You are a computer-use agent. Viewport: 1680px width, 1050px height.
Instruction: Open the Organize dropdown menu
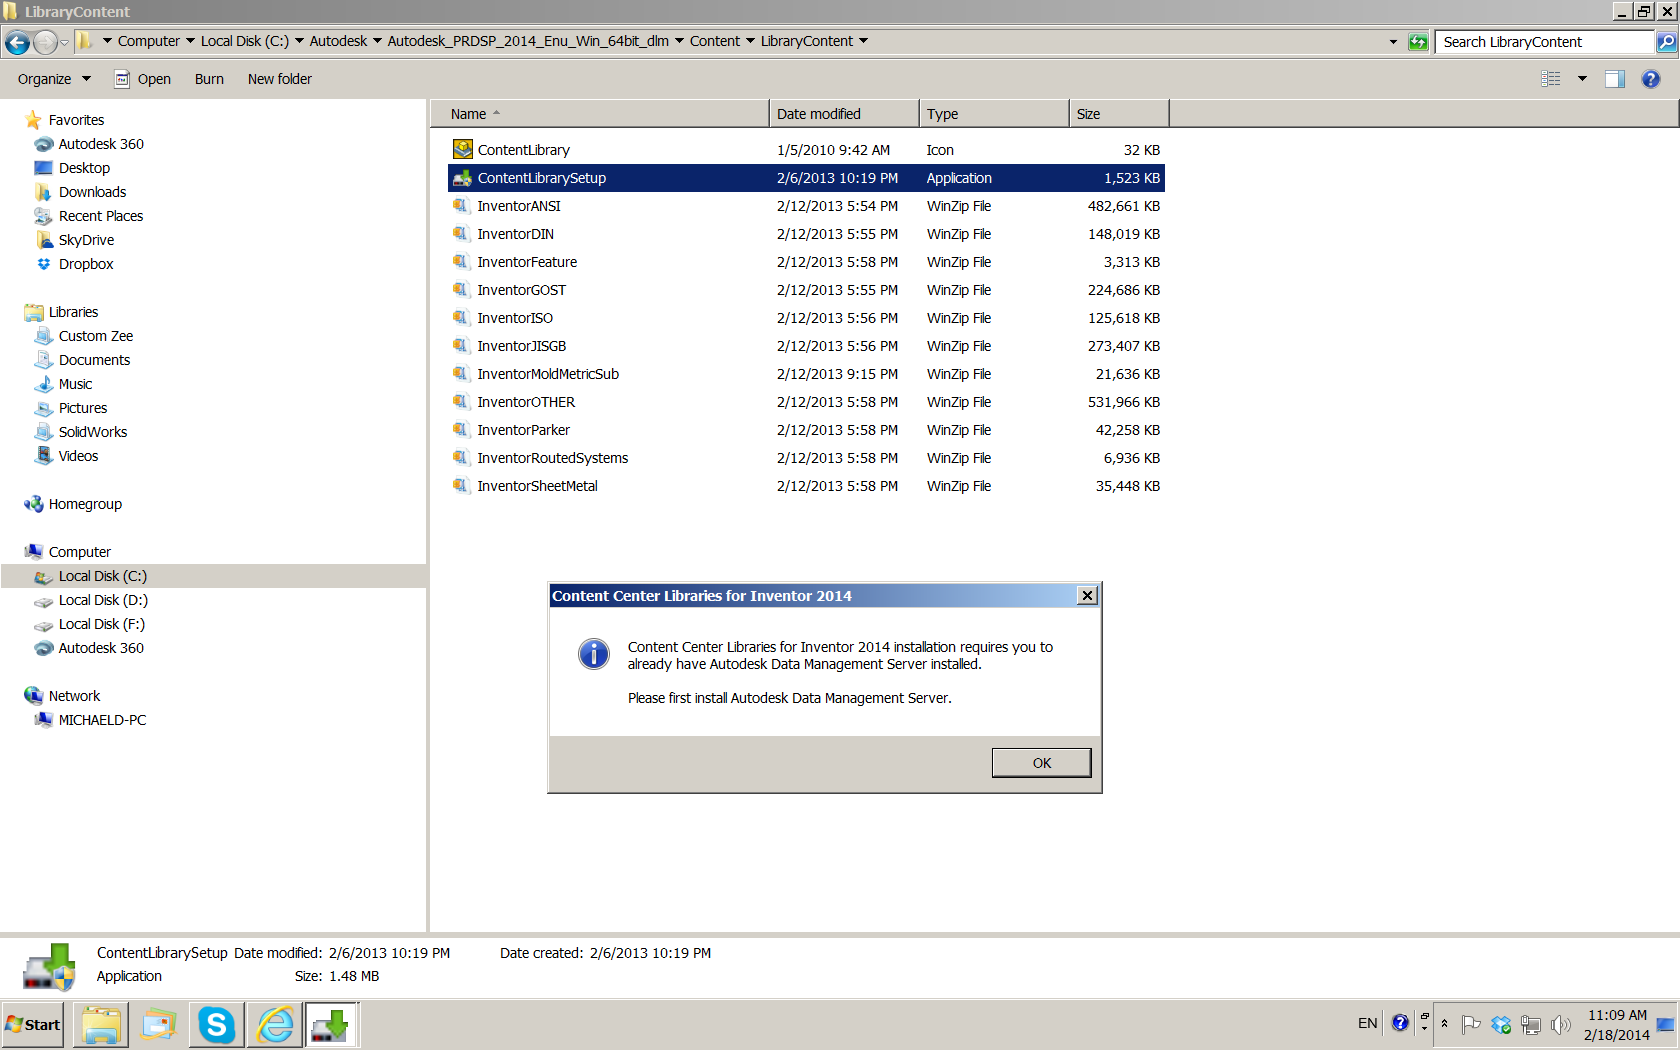point(54,79)
